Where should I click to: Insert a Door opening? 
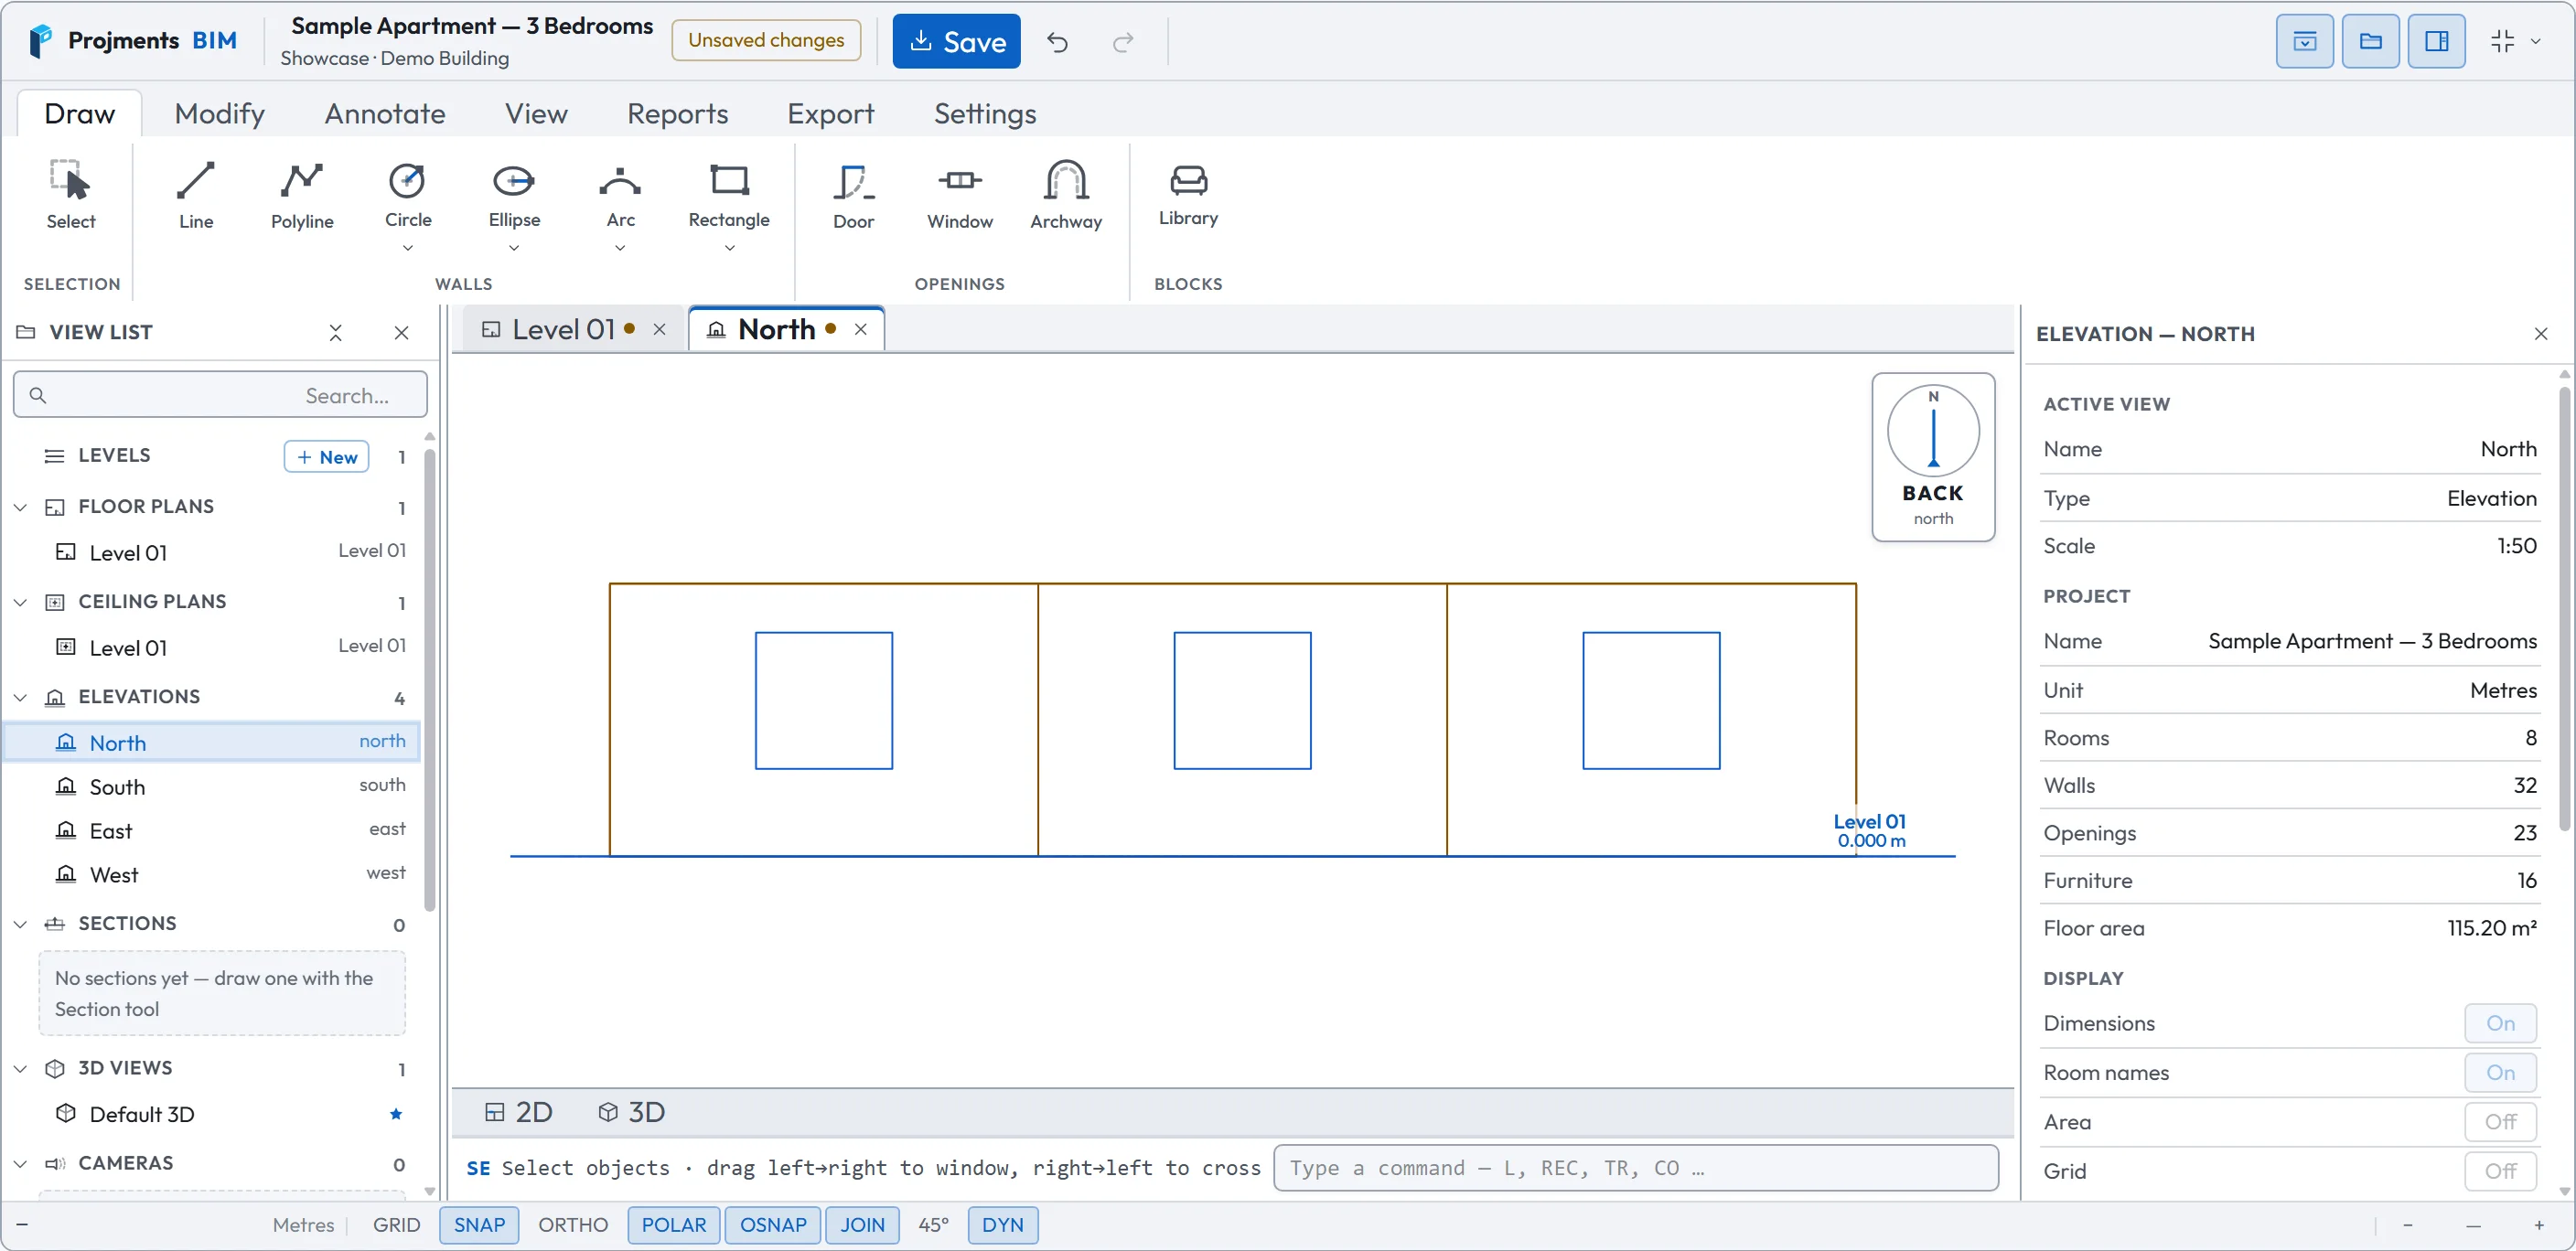click(x=853, y=195)
